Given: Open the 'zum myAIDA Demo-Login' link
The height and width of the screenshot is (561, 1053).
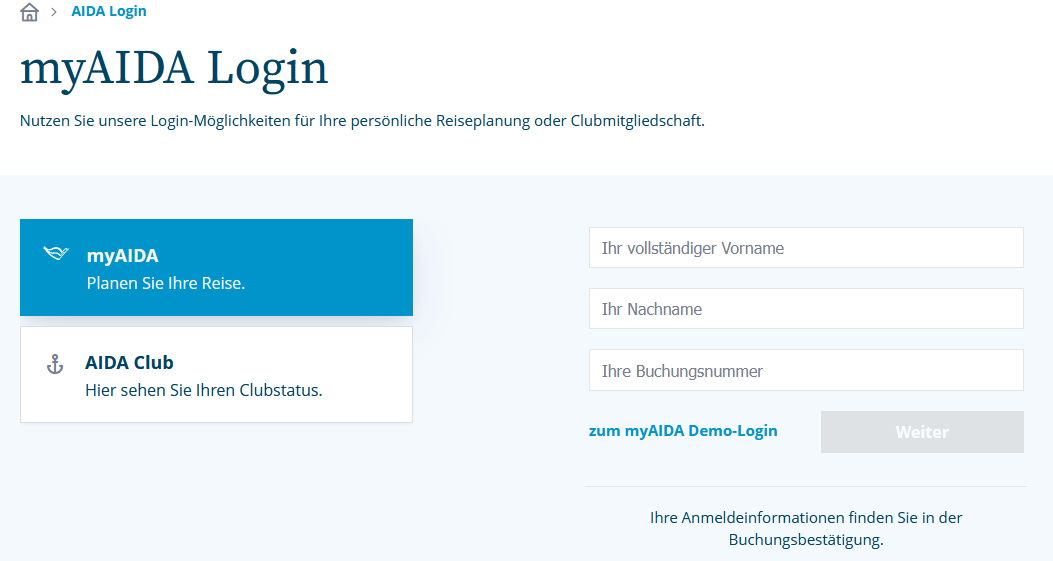Looking at the screenshot, I should 683,431.
